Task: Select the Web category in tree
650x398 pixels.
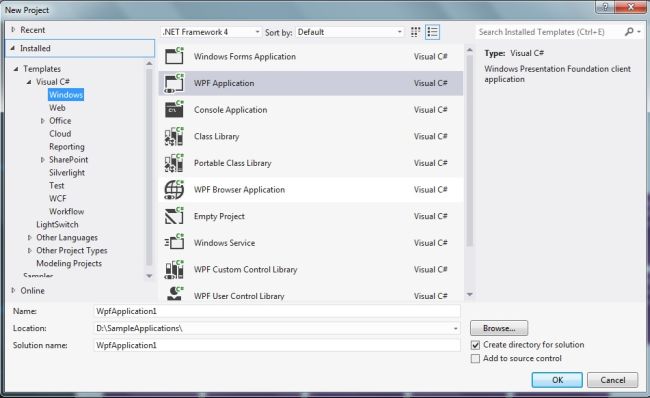Action: point(57,108)
